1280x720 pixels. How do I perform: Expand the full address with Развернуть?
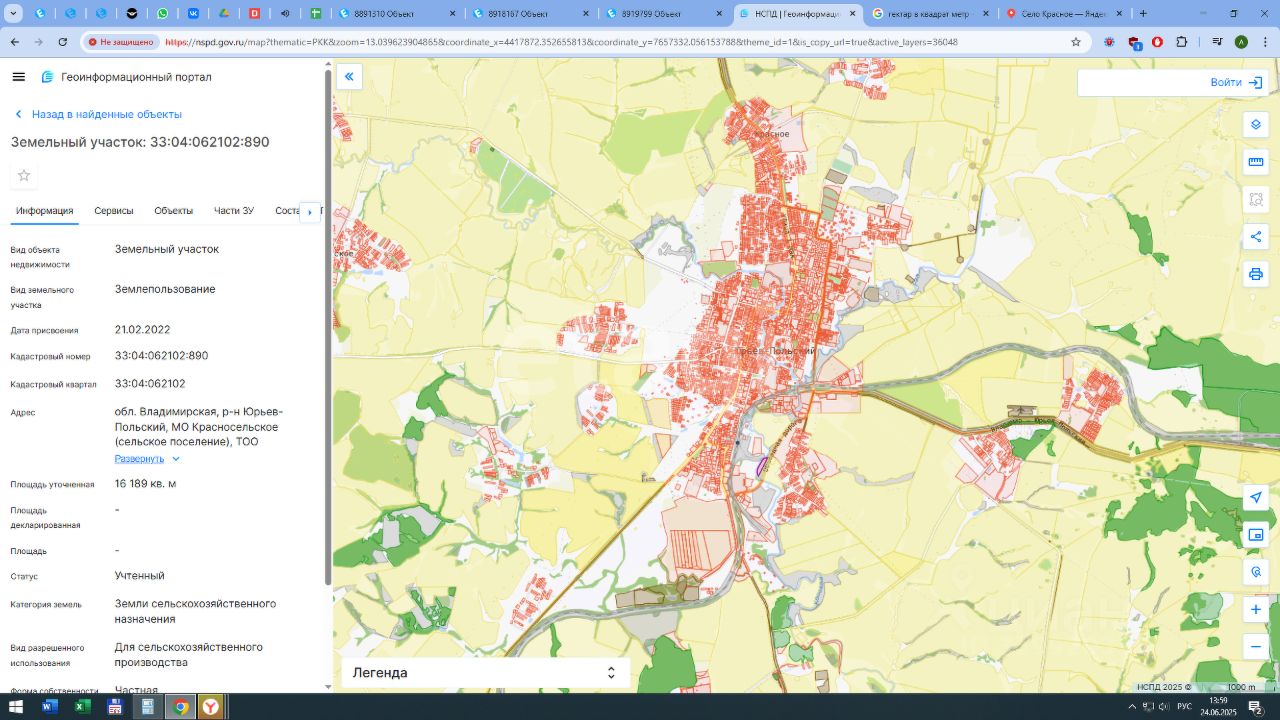pyautogui.click(x=147, y=459)
